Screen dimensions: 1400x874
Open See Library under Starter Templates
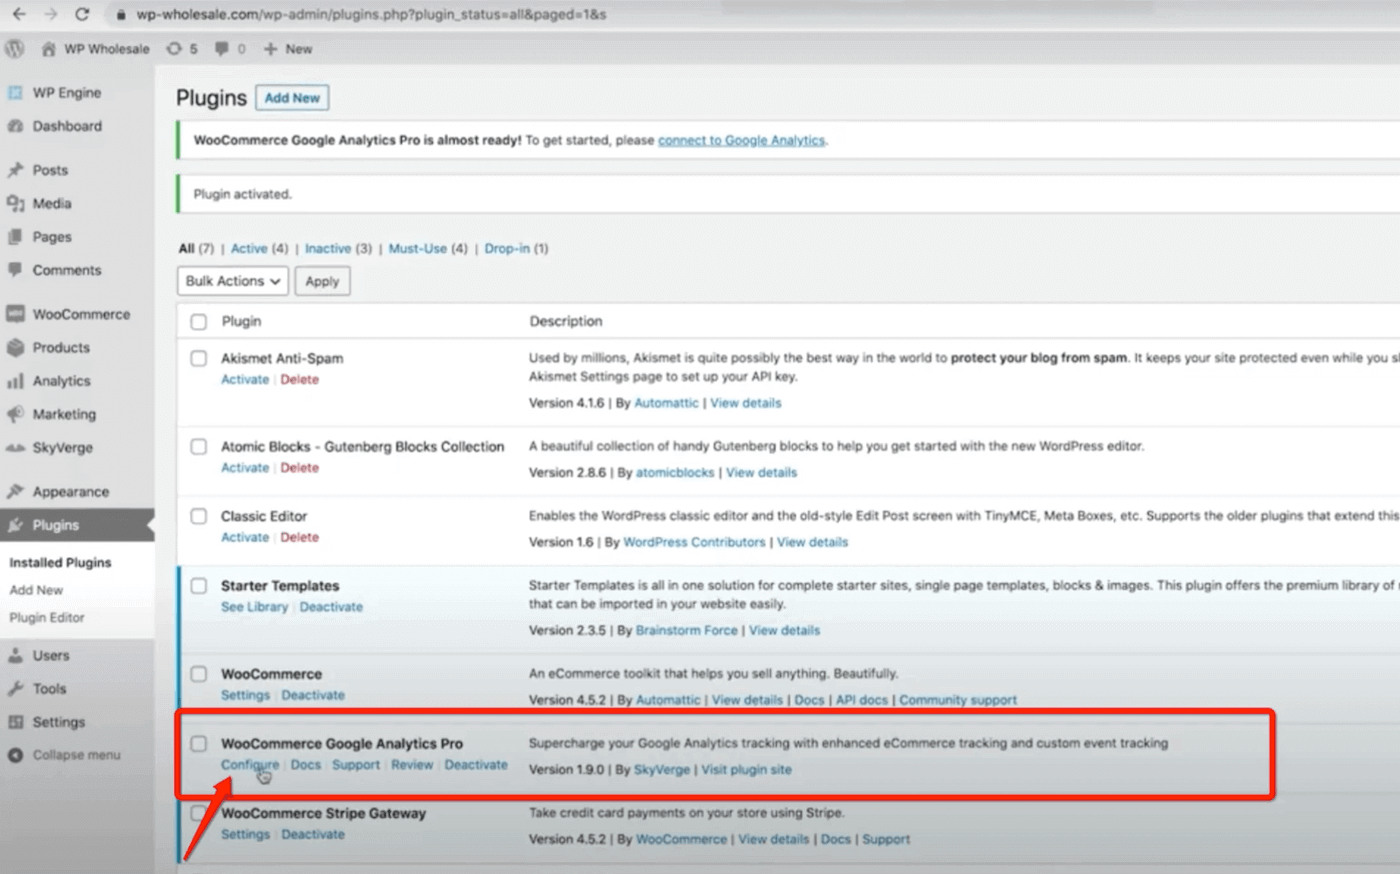click(254, 607)
